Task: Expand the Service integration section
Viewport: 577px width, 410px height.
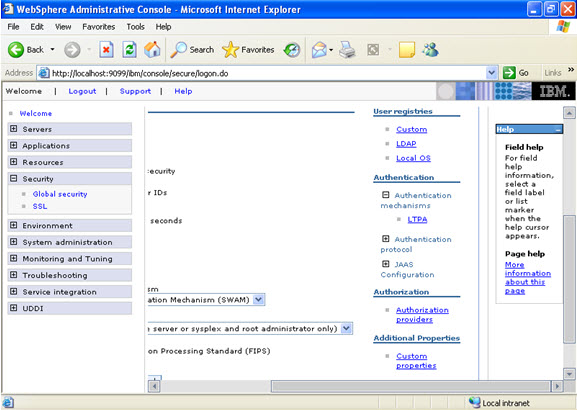Action: pyautogui.click(x=14, y=291)
